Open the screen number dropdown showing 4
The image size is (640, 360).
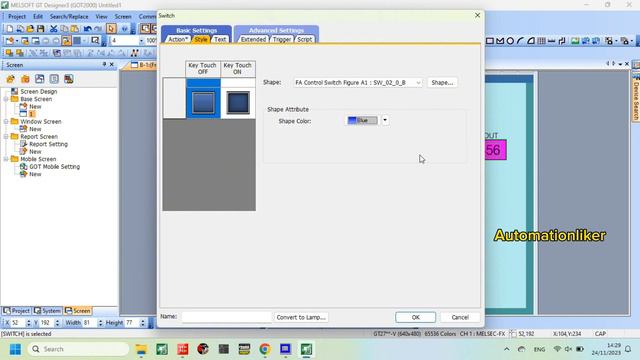click(141, 40)
